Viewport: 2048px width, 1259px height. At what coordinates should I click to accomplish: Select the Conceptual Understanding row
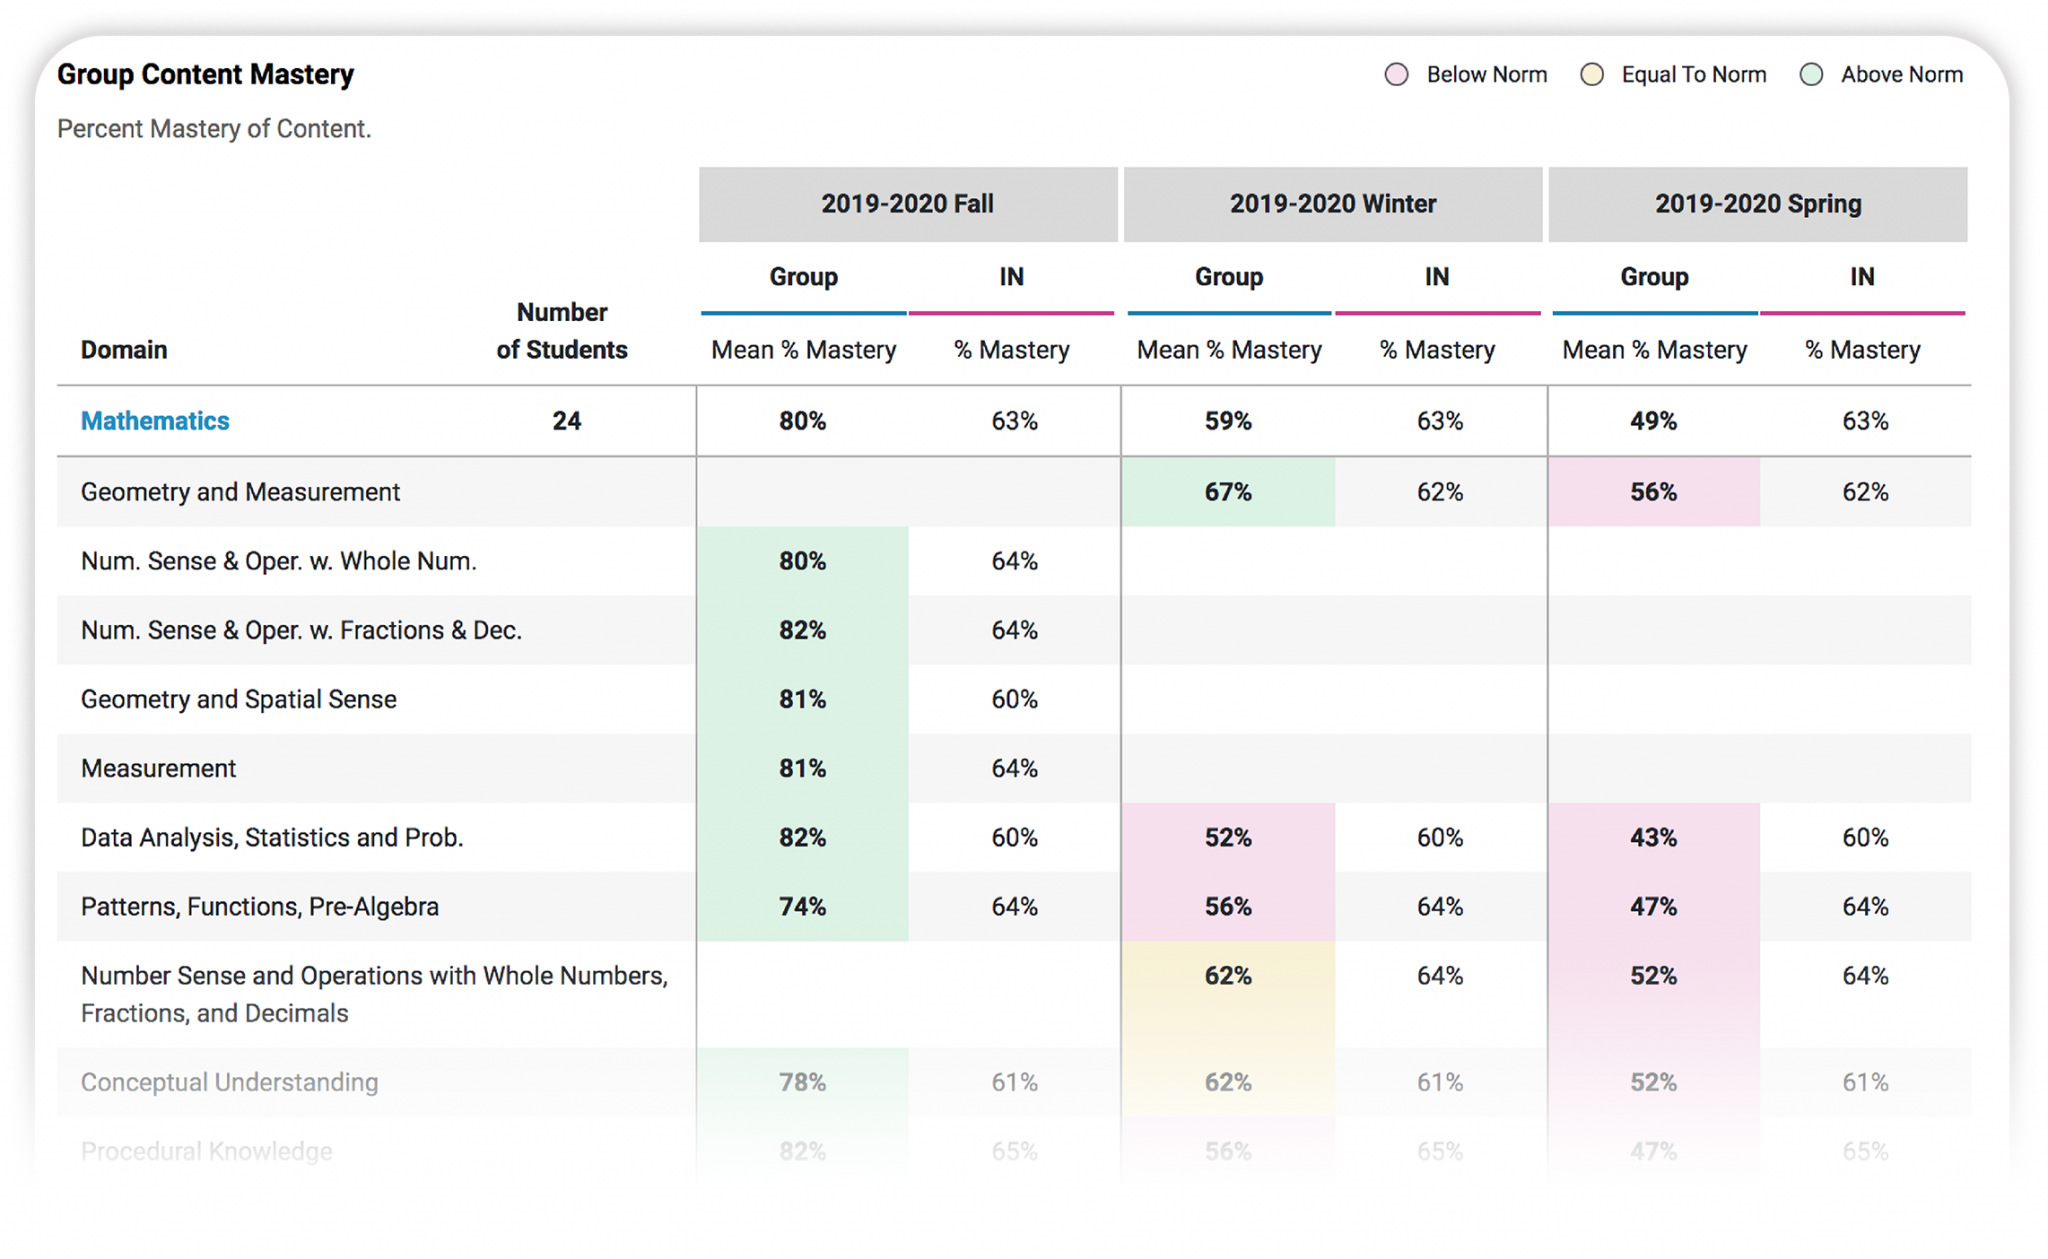click(x=1014, y=1082)
